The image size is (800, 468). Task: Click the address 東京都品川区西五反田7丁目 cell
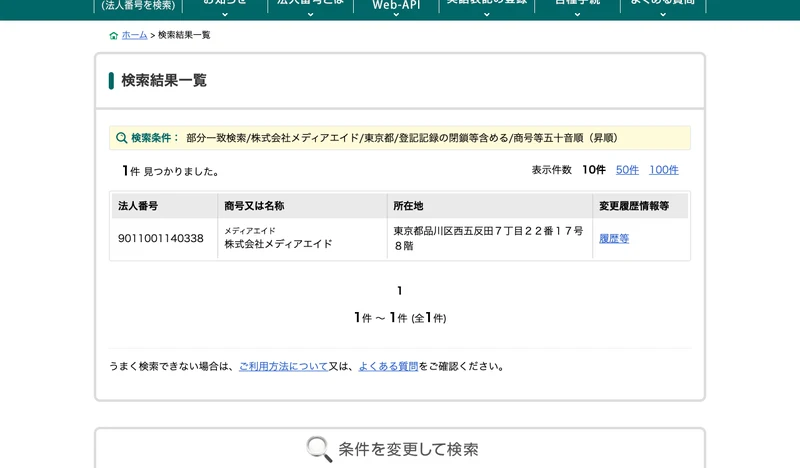[488, 238]
